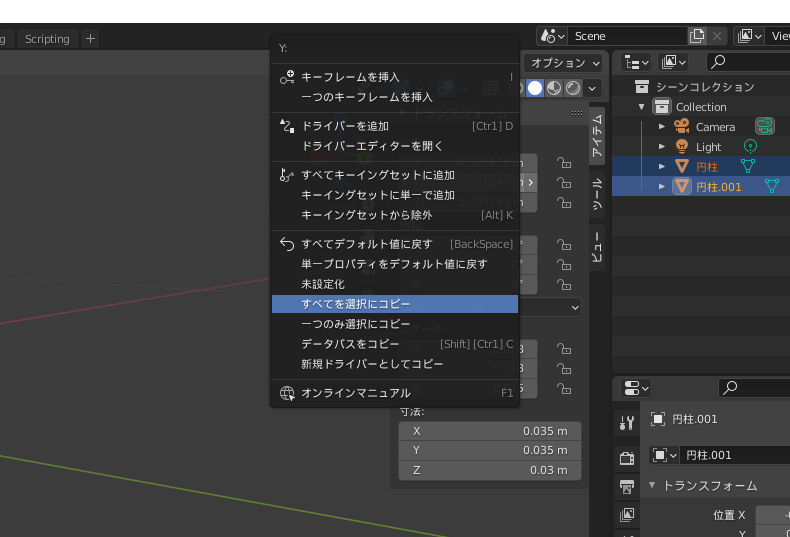Switch to アイテム sidebar tab
The height and width of the screenshot is (537, 790).
click(x=597, y=136)
